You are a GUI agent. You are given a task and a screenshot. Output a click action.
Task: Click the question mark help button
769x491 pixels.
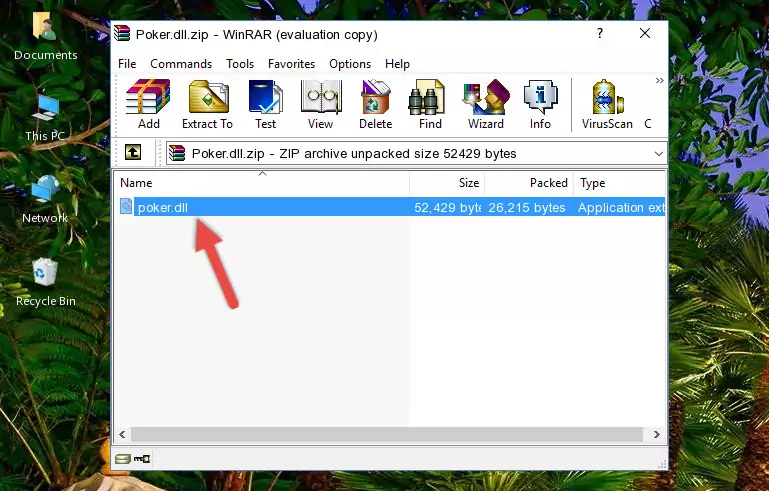tap(600, 33)
